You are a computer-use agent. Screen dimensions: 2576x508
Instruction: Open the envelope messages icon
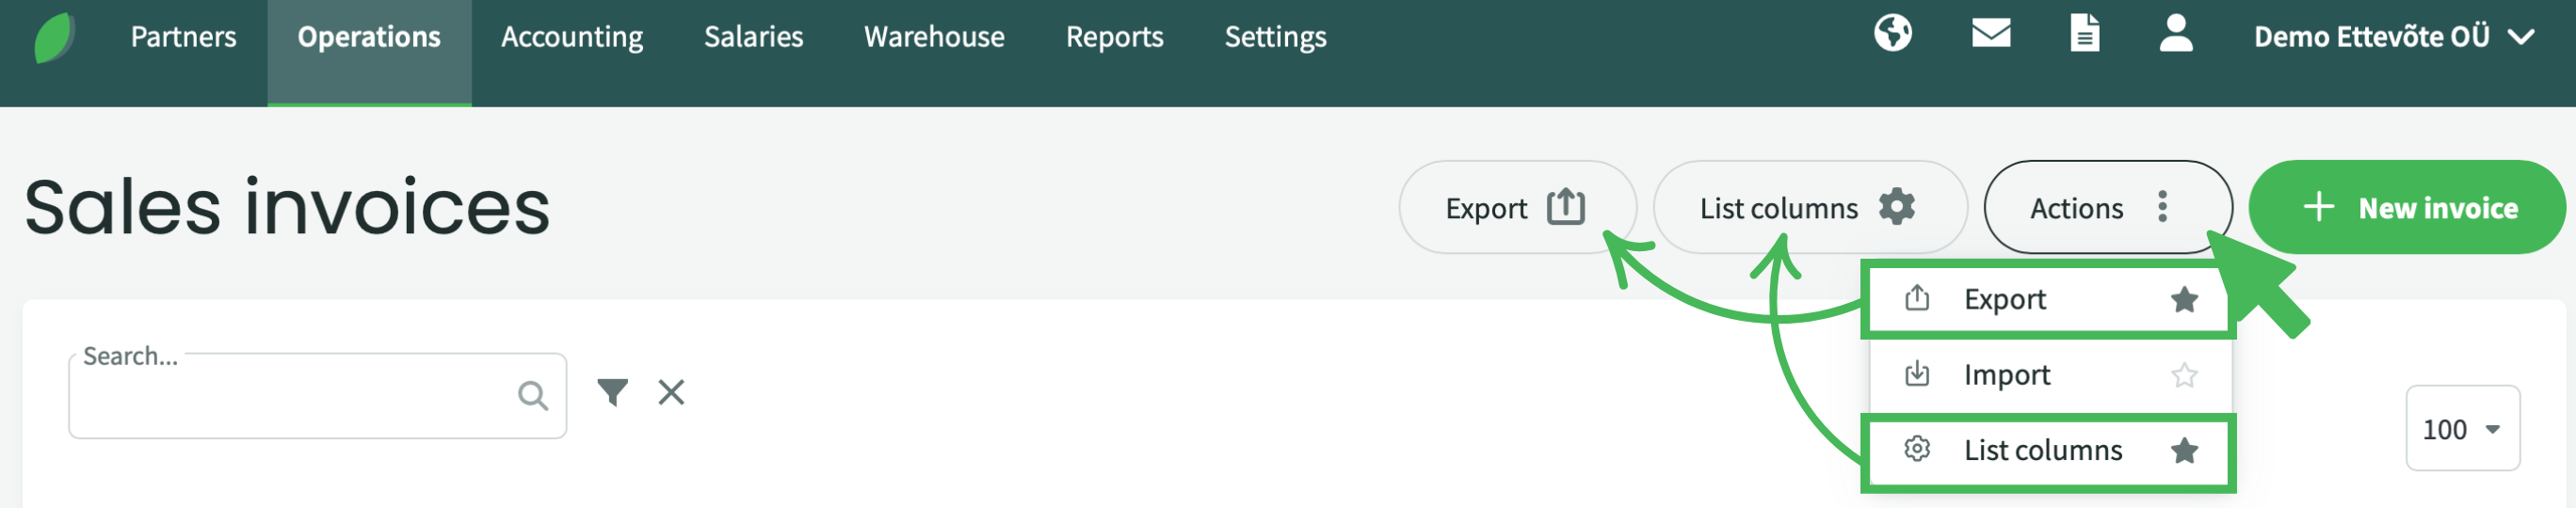coord(1990,33)
